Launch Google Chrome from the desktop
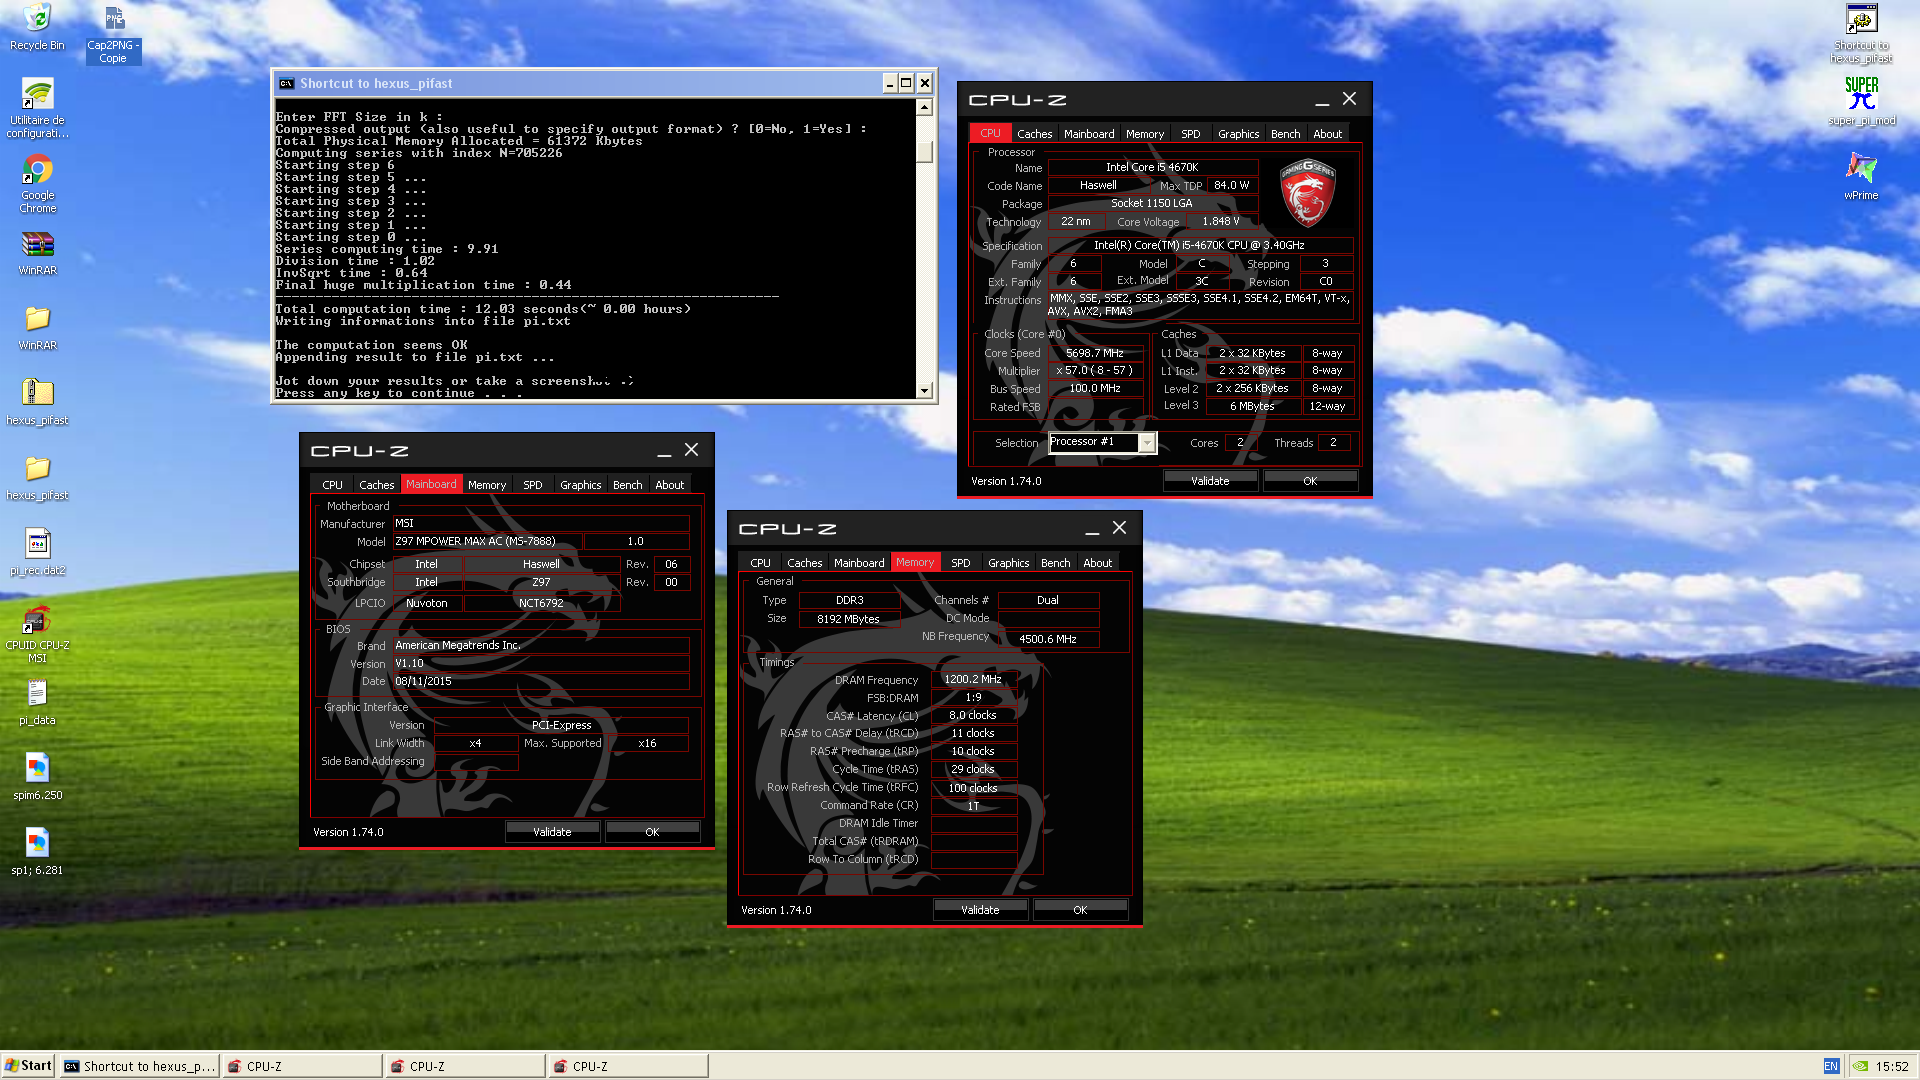 point(37,184)
